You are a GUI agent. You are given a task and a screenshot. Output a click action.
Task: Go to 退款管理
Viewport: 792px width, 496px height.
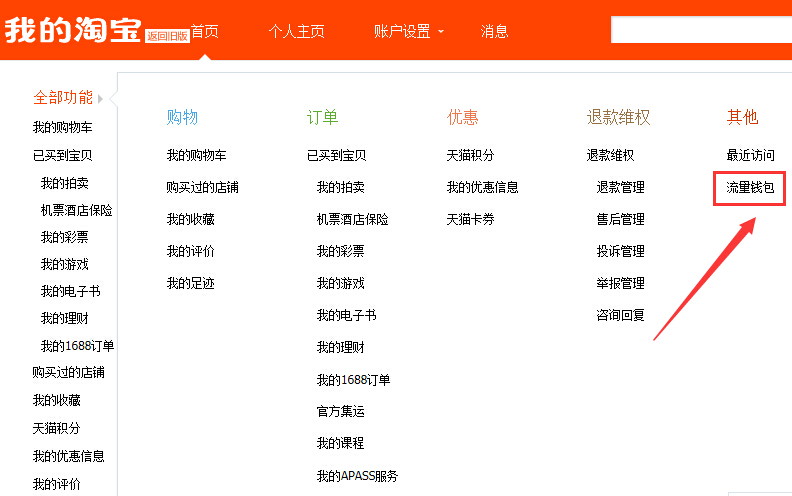[x=620, y=187]
